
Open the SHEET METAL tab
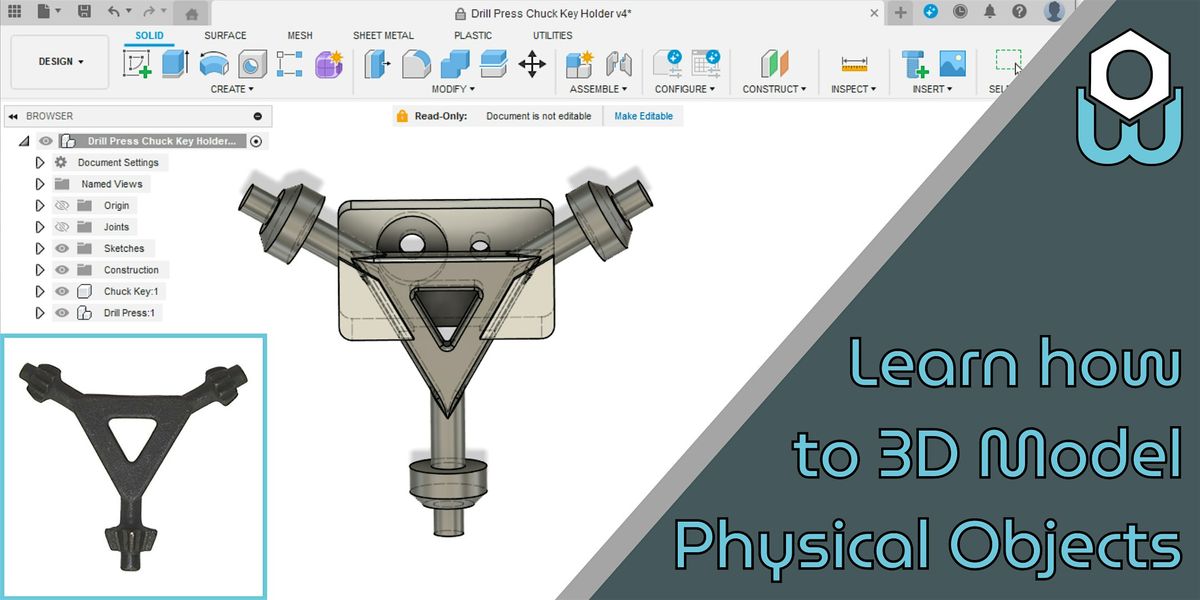(383, 35)
